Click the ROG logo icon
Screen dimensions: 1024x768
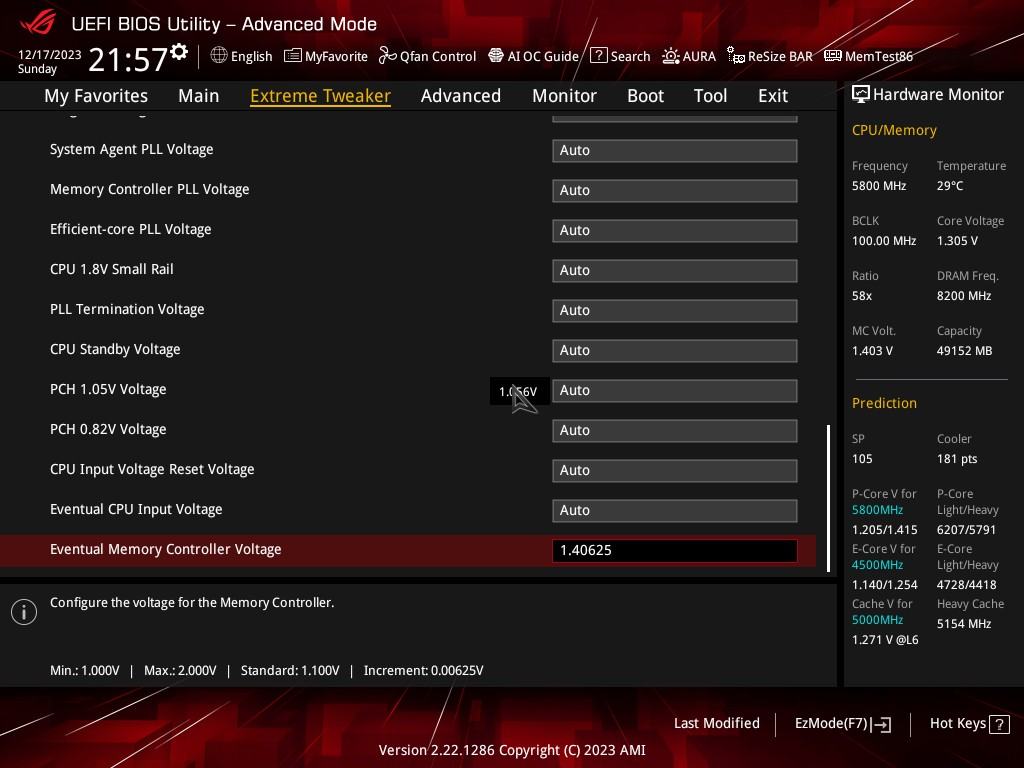coord(38,22)
